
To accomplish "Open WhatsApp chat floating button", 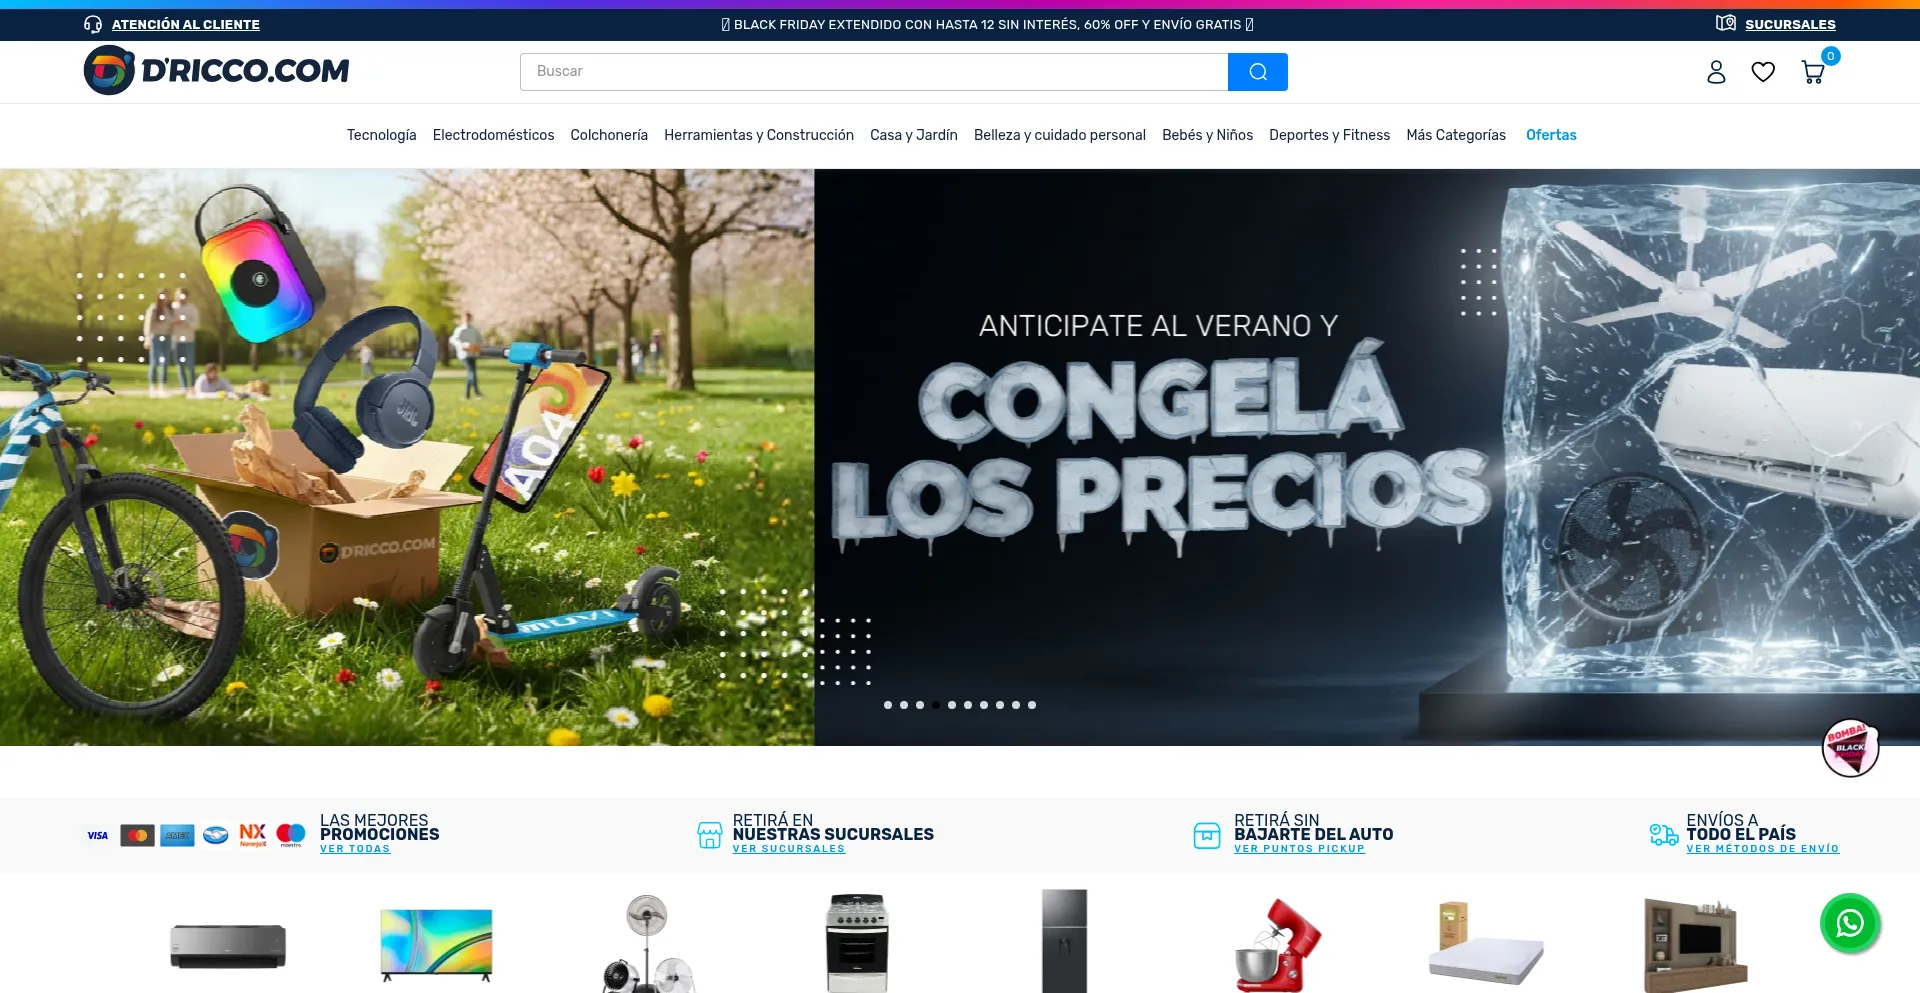I will tap(1849, 923).
